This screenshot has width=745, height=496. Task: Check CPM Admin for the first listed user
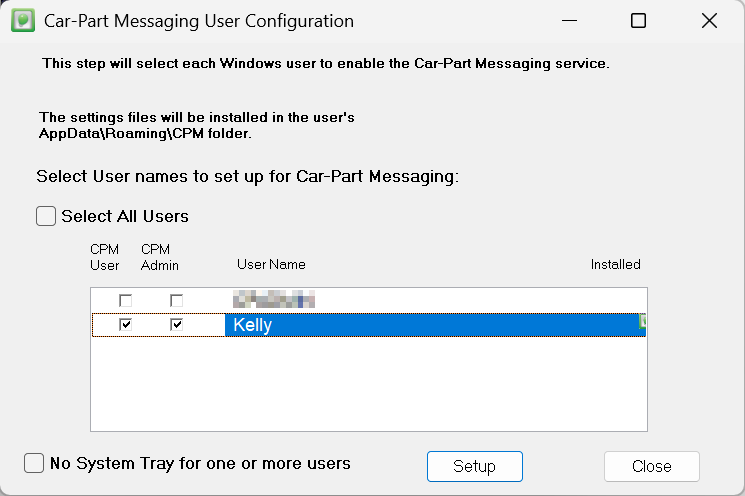pyautogui.click(x=176, y=300)
